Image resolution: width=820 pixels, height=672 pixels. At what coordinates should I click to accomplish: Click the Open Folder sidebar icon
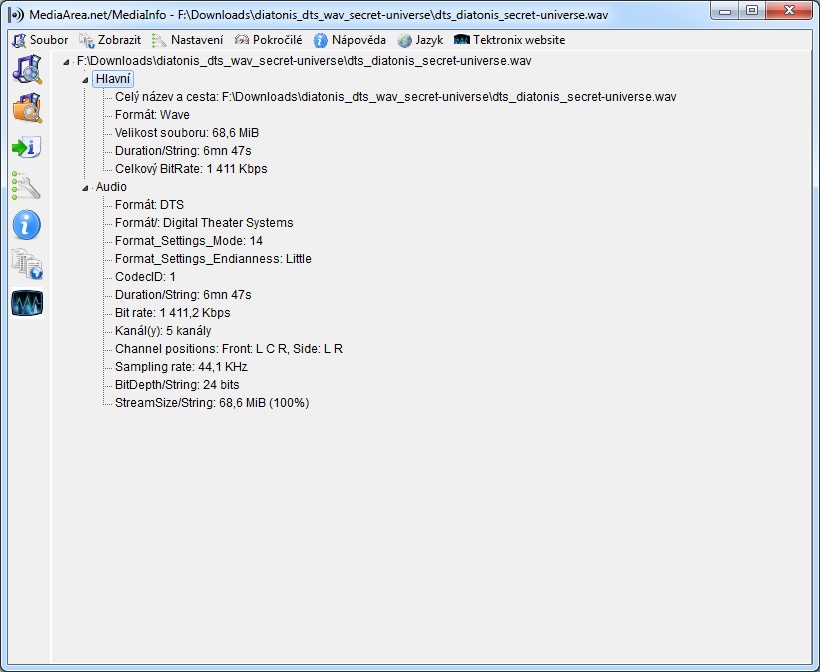[27, 108]
